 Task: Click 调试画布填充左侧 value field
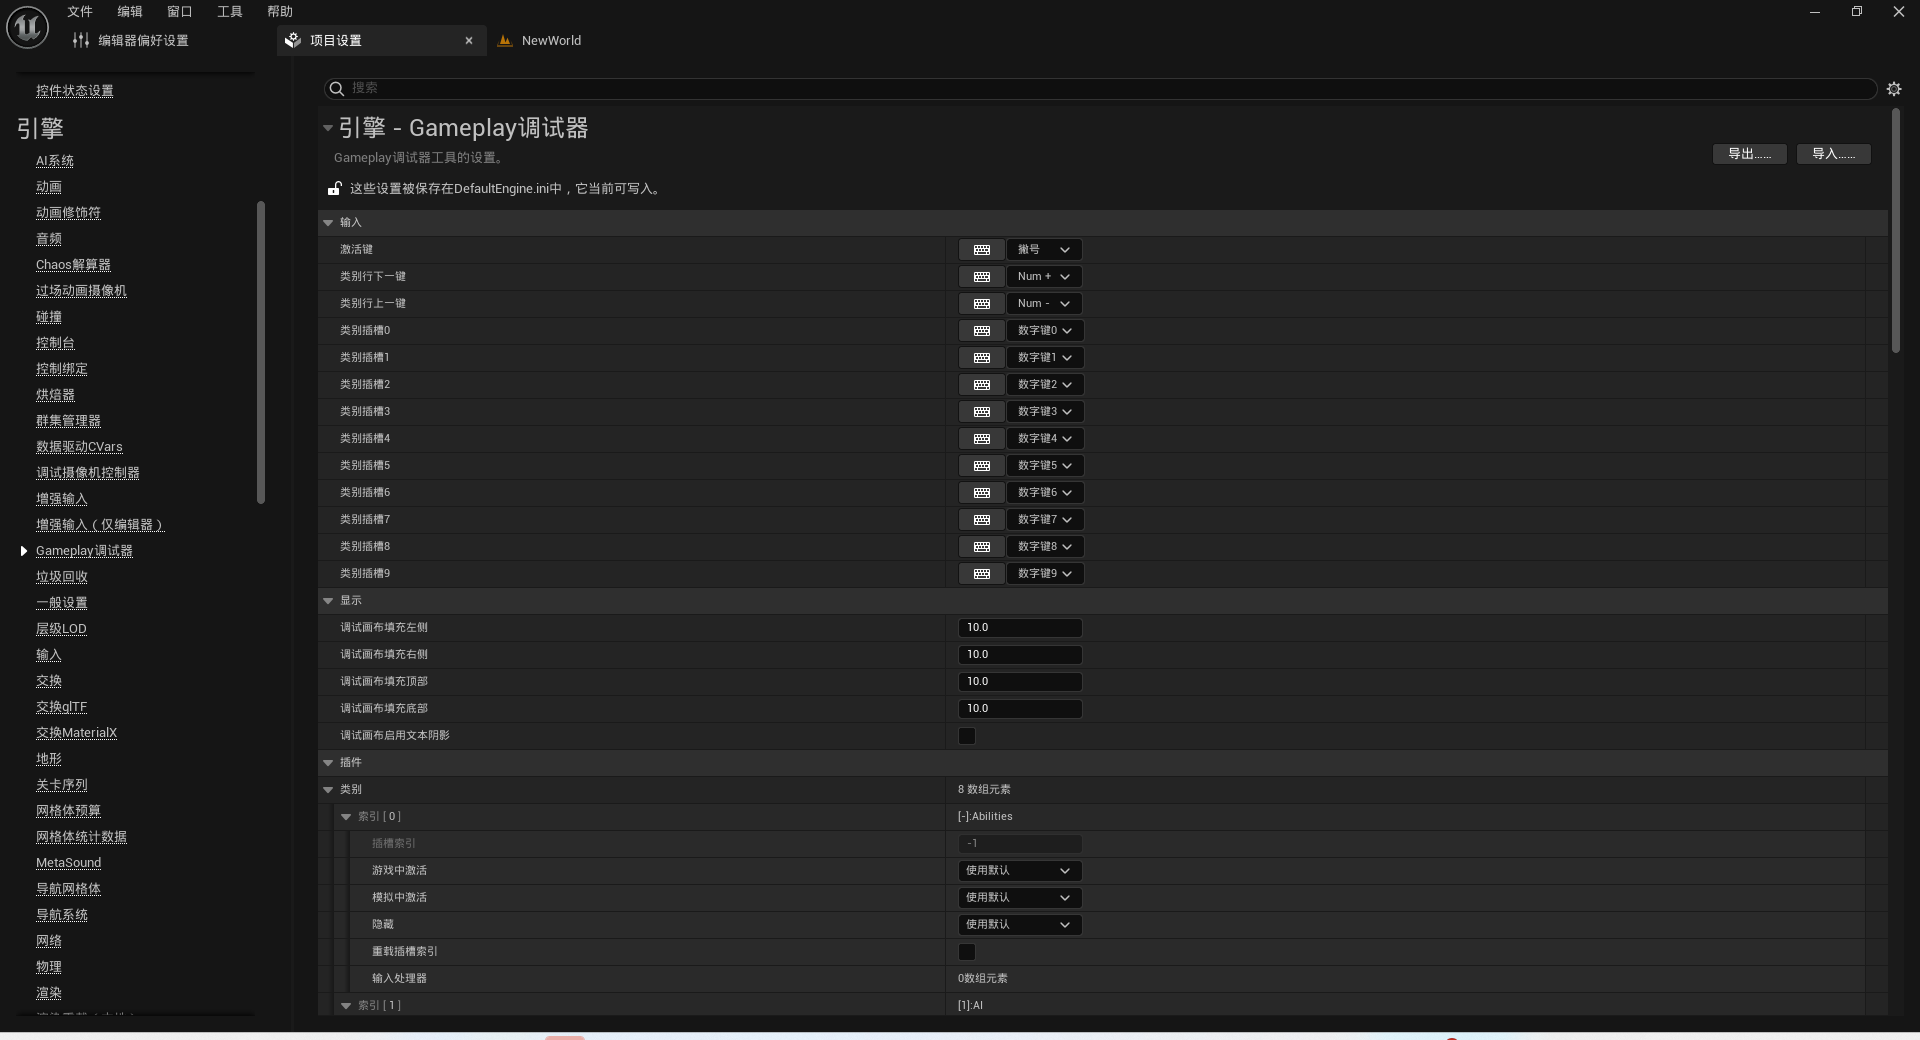point(1020,628)
